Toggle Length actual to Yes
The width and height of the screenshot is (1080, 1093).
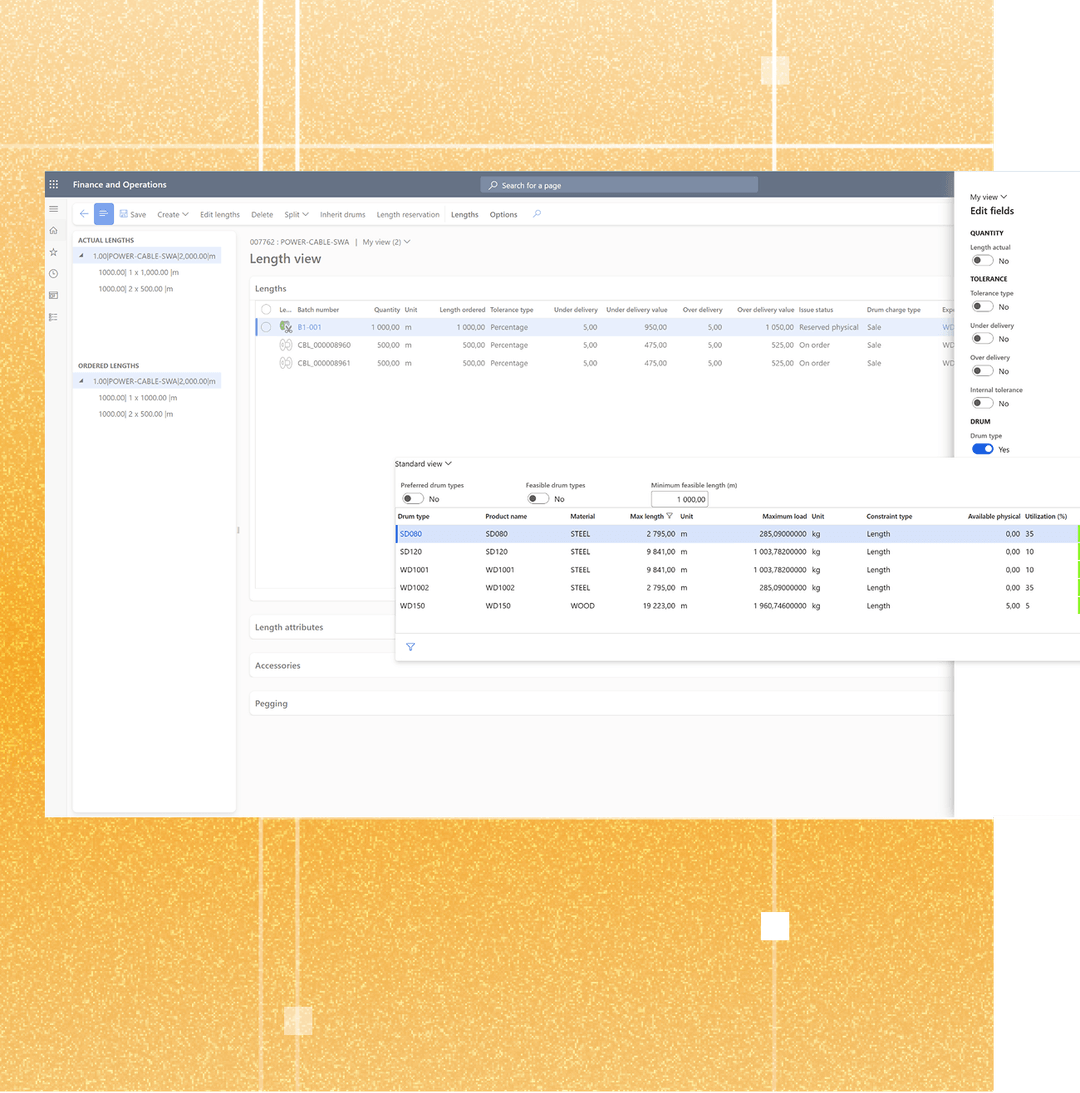[982, 260]
